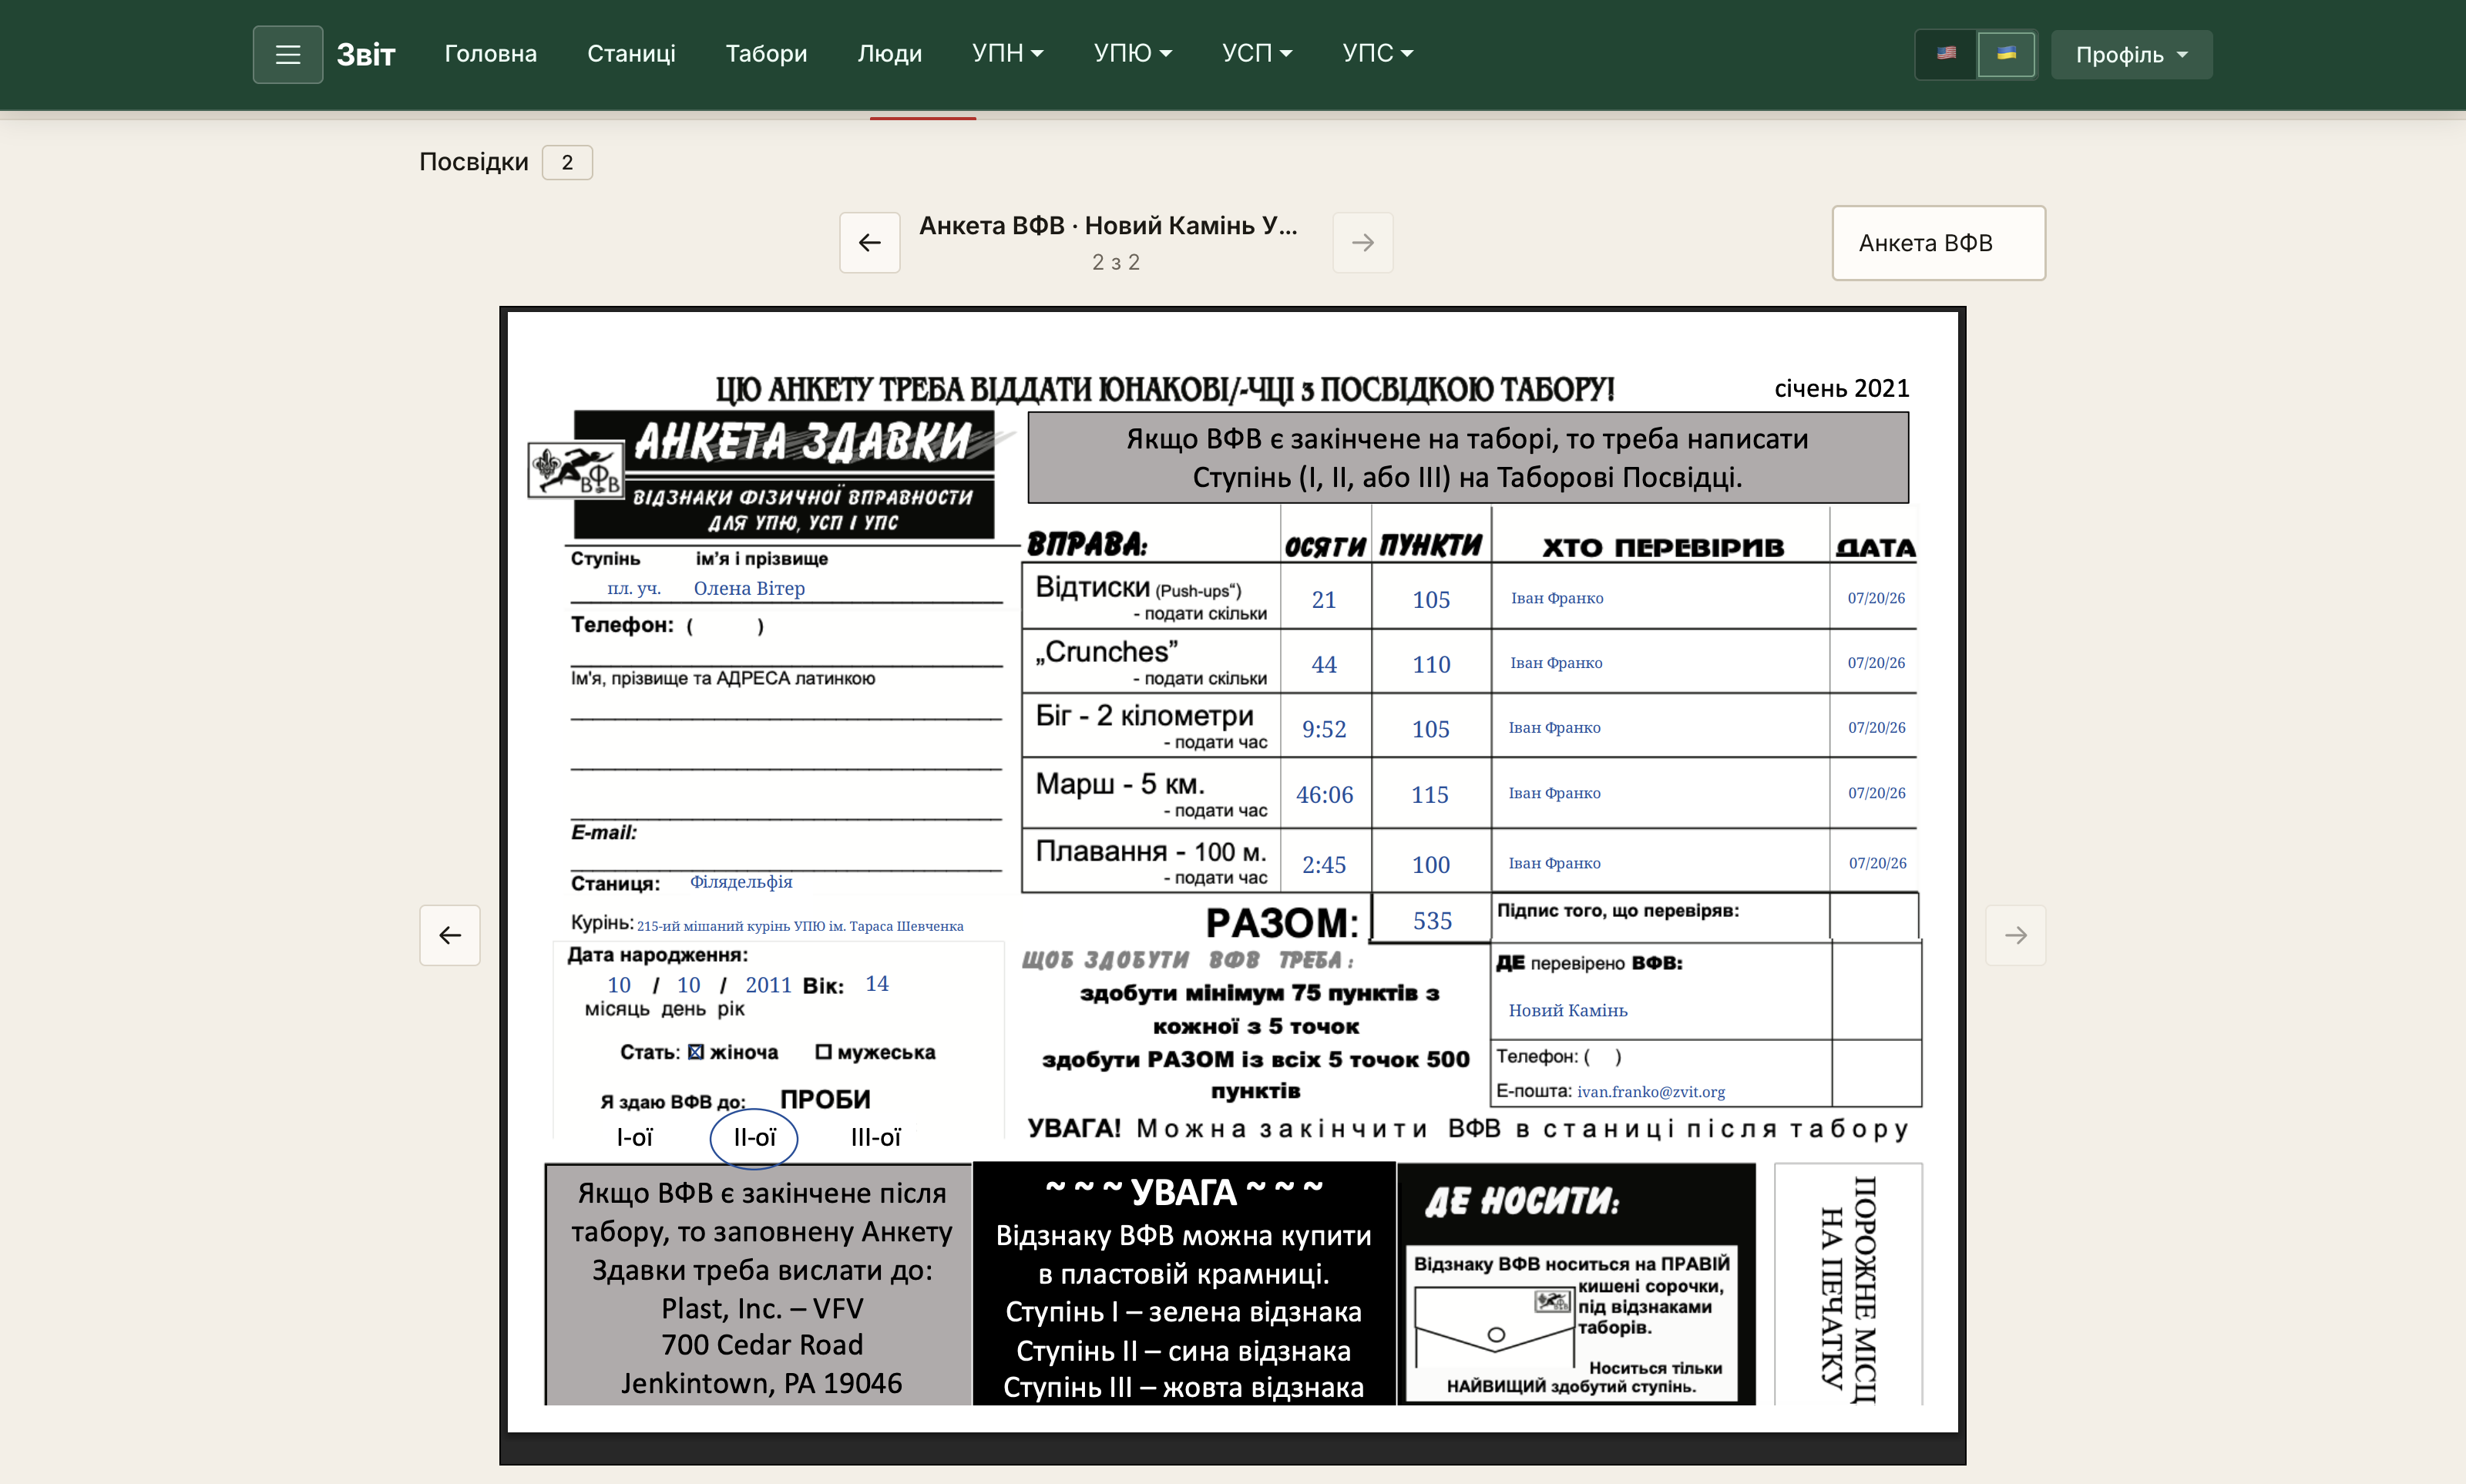Click the swim time 2:45
This screenshot has height=1484, width=2466.
1323,864
